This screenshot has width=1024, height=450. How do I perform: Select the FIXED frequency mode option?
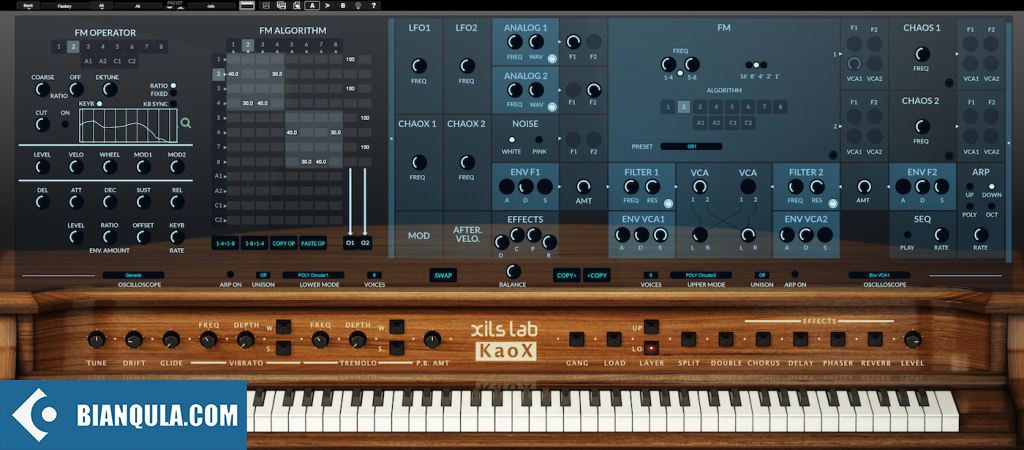coord(173,94)
